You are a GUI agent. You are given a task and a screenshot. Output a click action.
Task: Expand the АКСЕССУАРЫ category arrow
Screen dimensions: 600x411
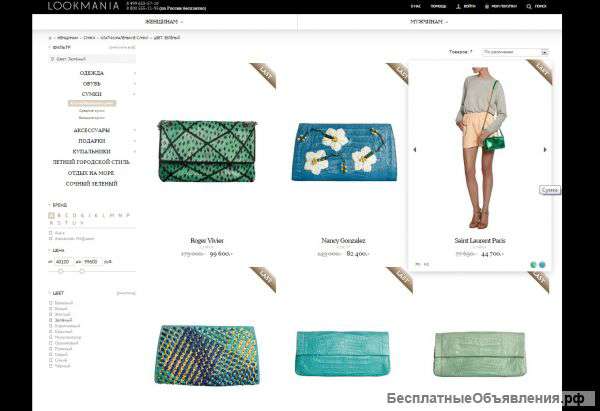point(134,130)
